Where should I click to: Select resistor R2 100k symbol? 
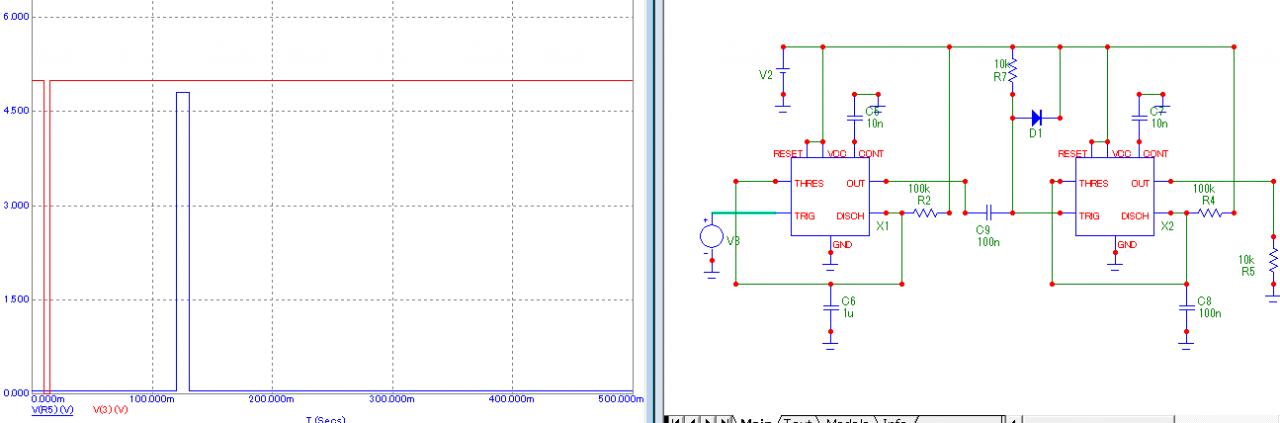[924, 212]
